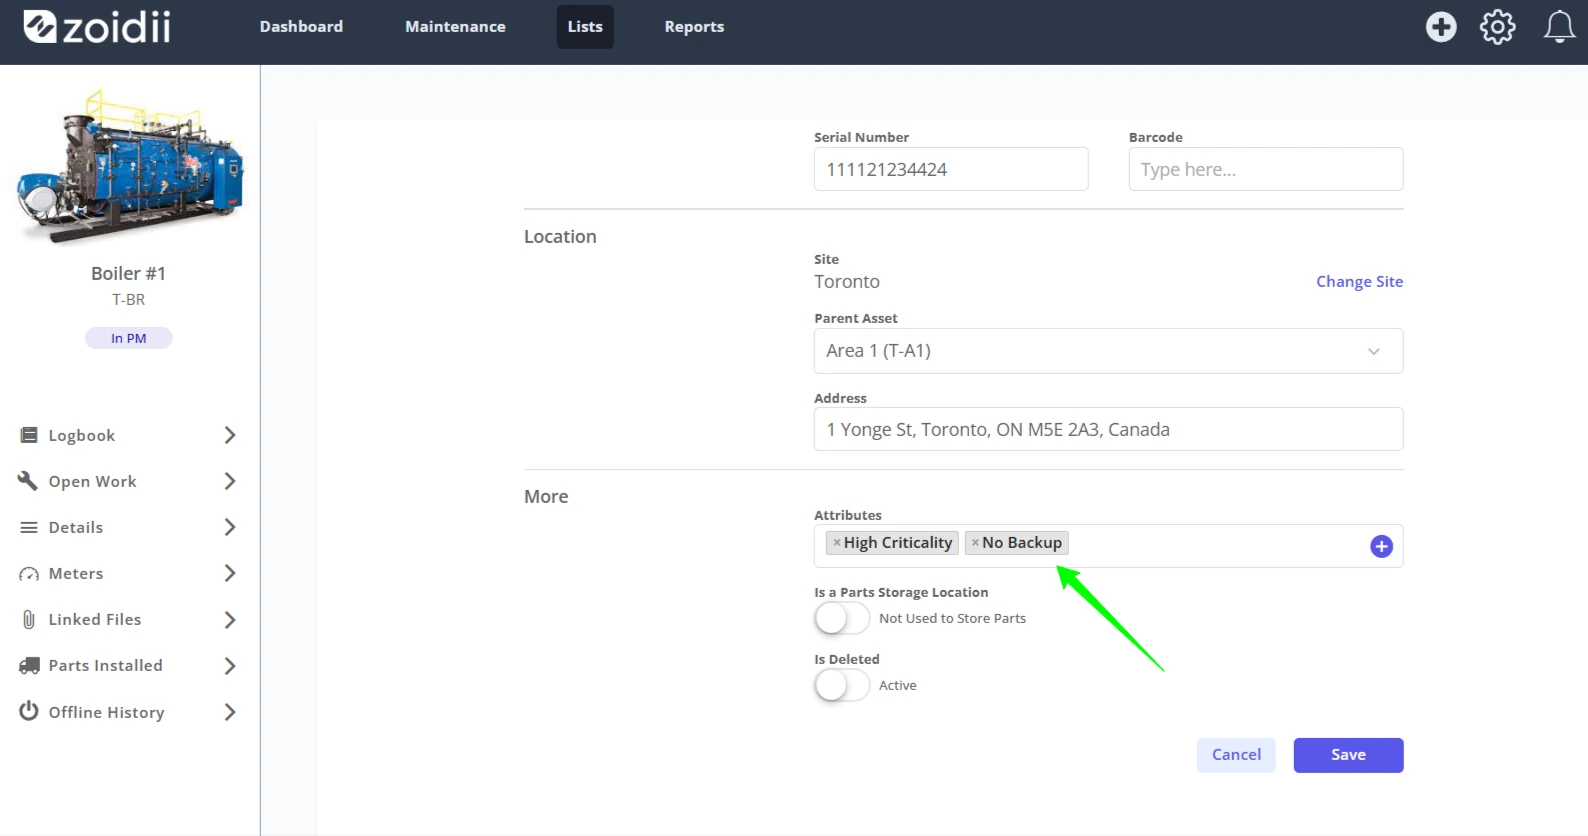Open the notifications bell
The height and width of the screenshot is (836, 1588).
[1559, 27]
